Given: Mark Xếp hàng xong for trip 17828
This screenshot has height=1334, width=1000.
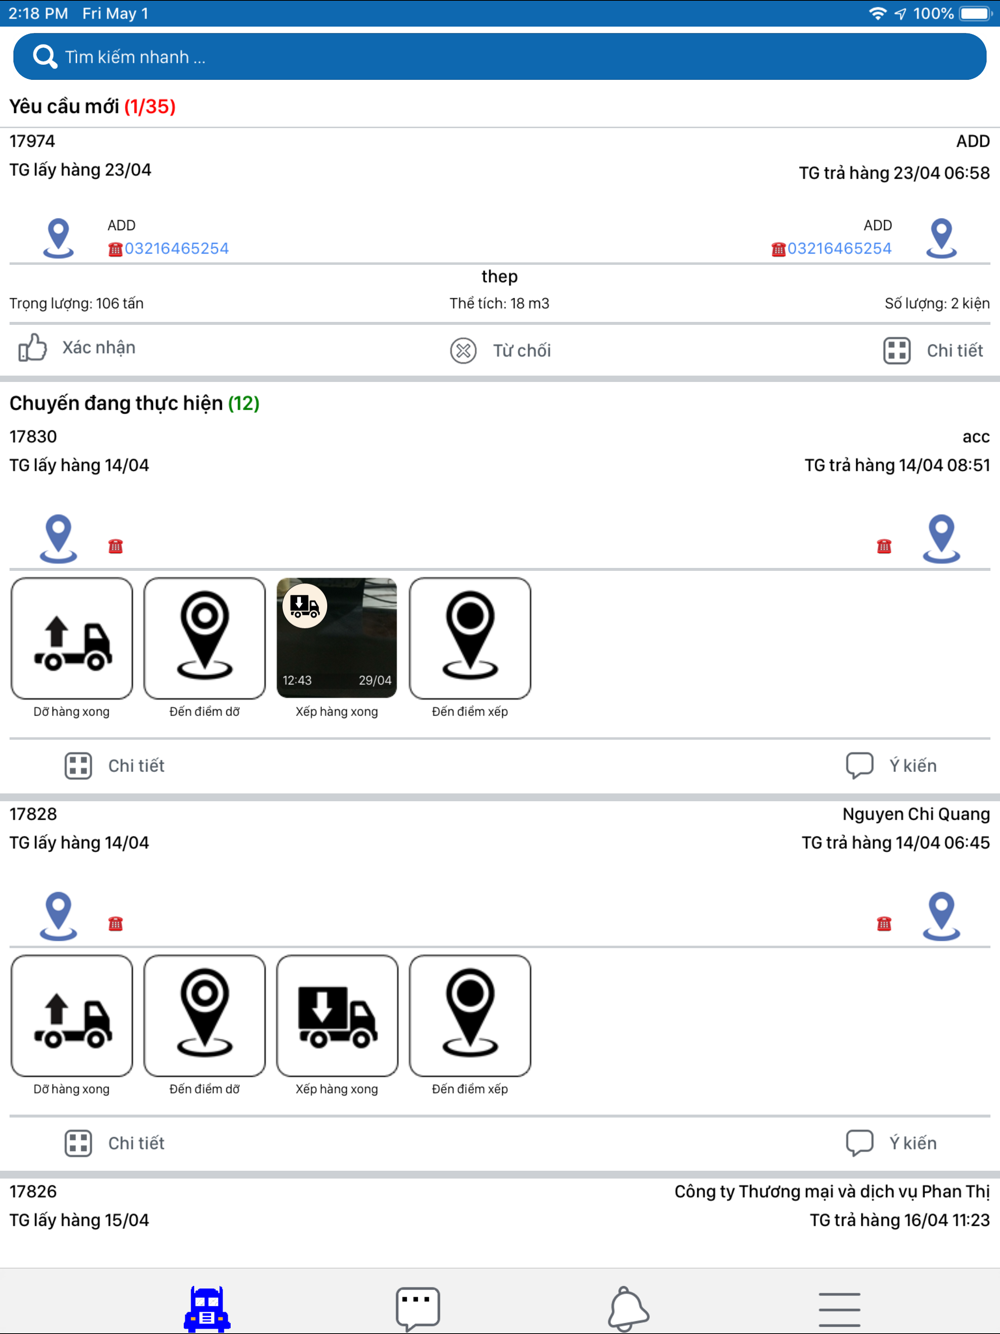Looking at the screenshot, I should point(337,1016).
